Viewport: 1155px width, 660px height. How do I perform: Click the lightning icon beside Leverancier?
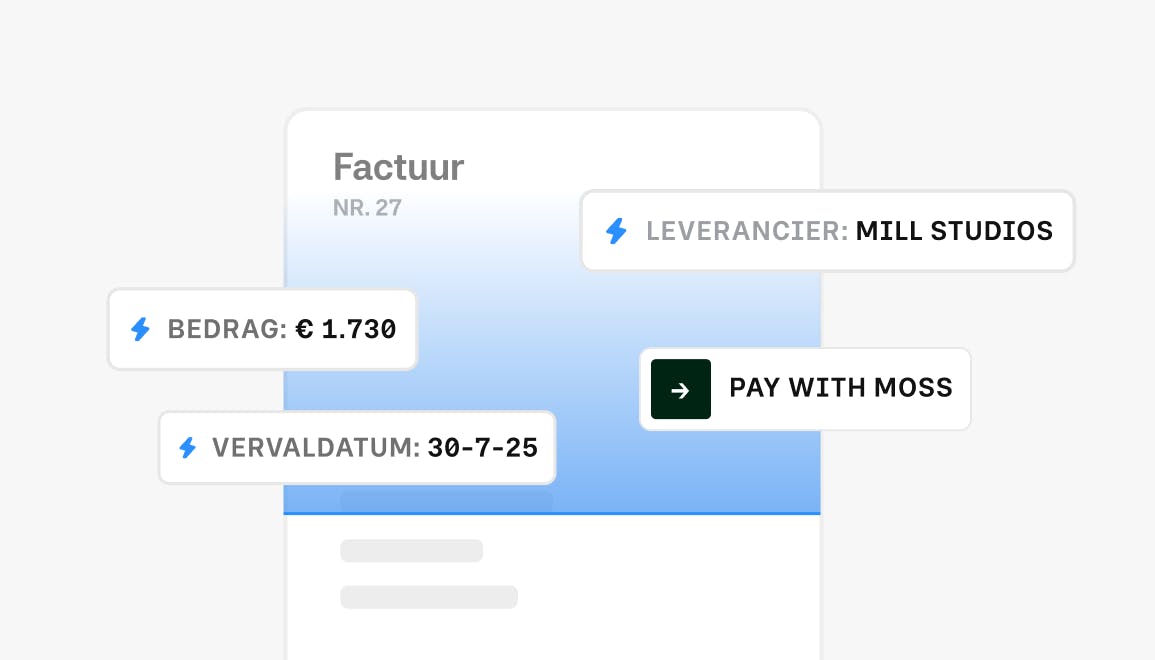tap(616, 232)
